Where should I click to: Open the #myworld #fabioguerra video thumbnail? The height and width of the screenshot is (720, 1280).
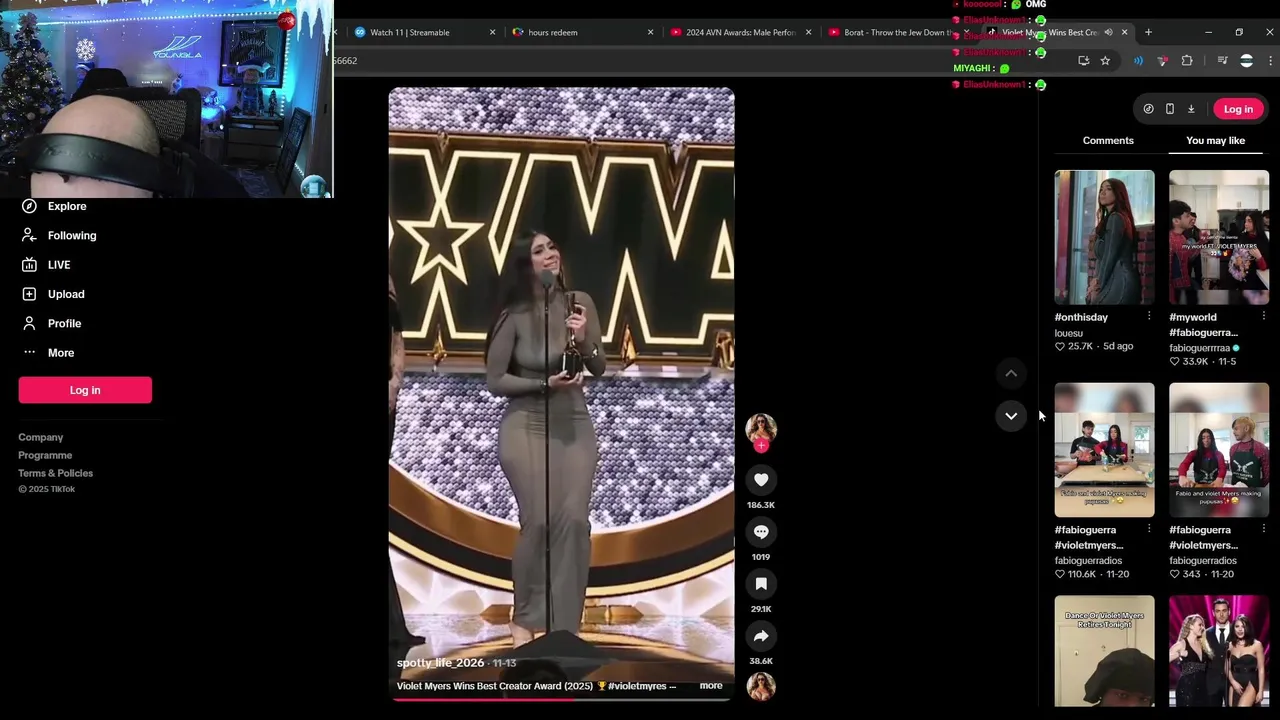1219,237
